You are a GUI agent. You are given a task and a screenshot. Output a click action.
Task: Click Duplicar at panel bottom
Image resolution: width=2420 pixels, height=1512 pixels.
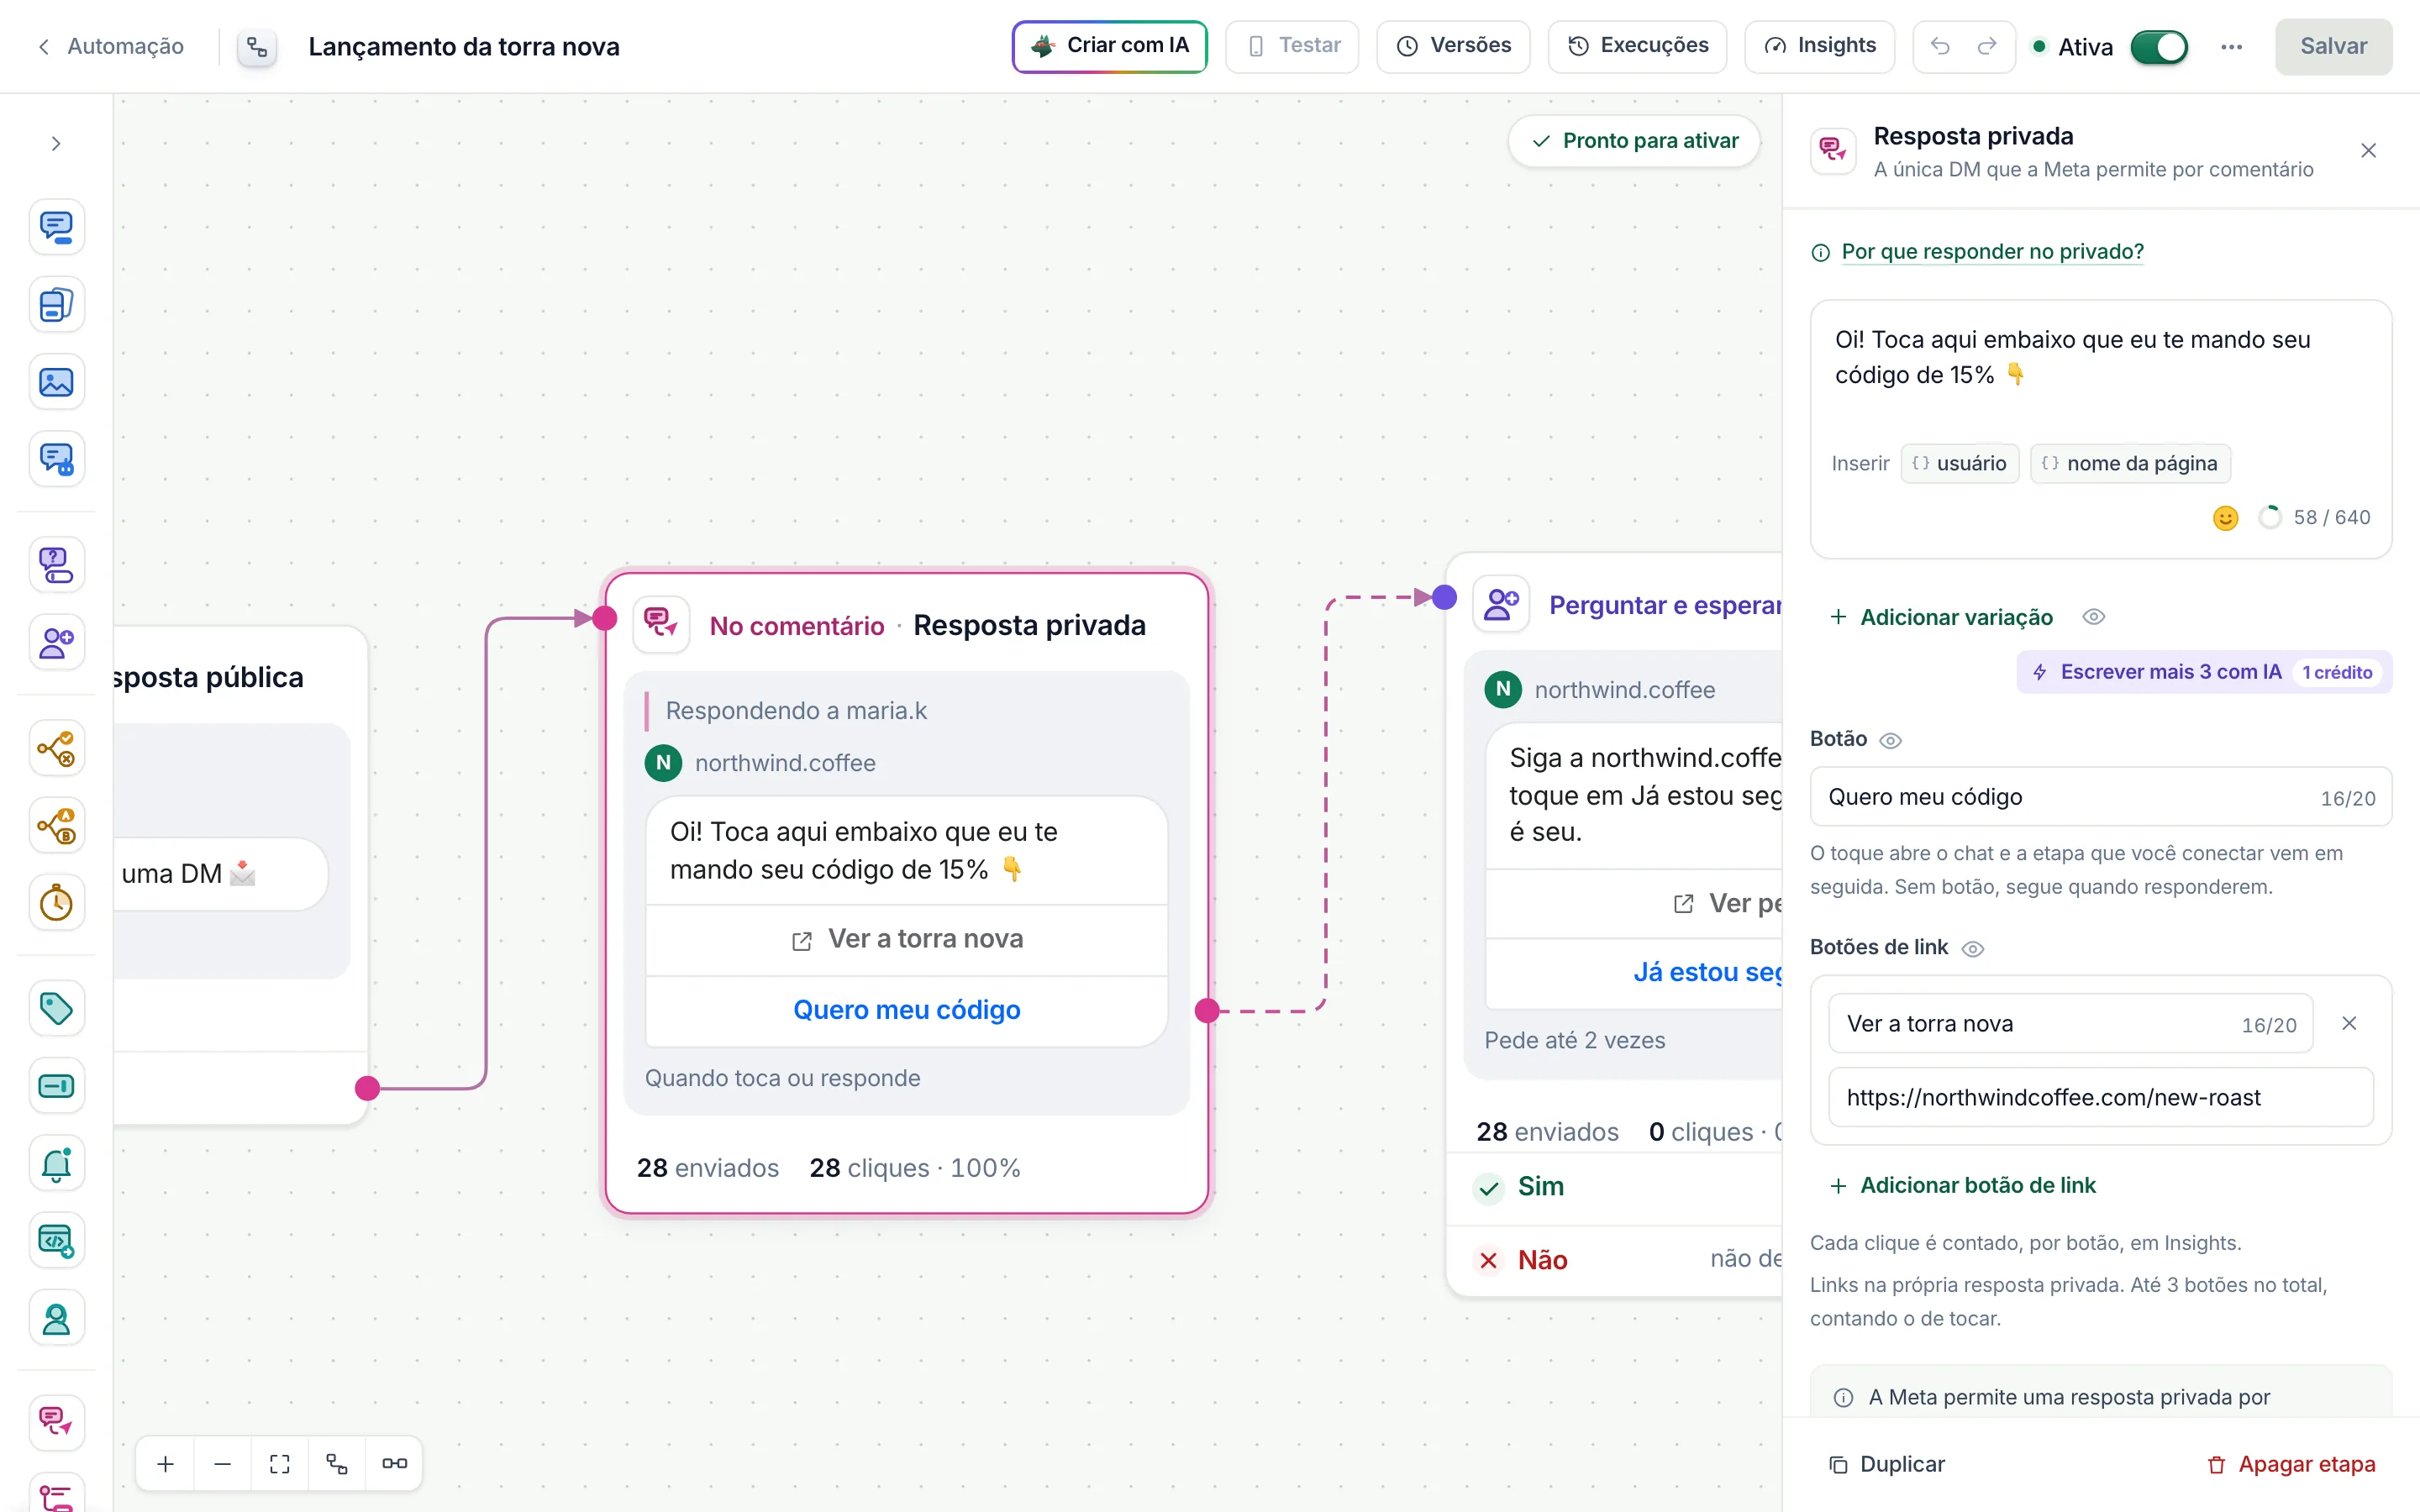(x=1886, y=1465)
